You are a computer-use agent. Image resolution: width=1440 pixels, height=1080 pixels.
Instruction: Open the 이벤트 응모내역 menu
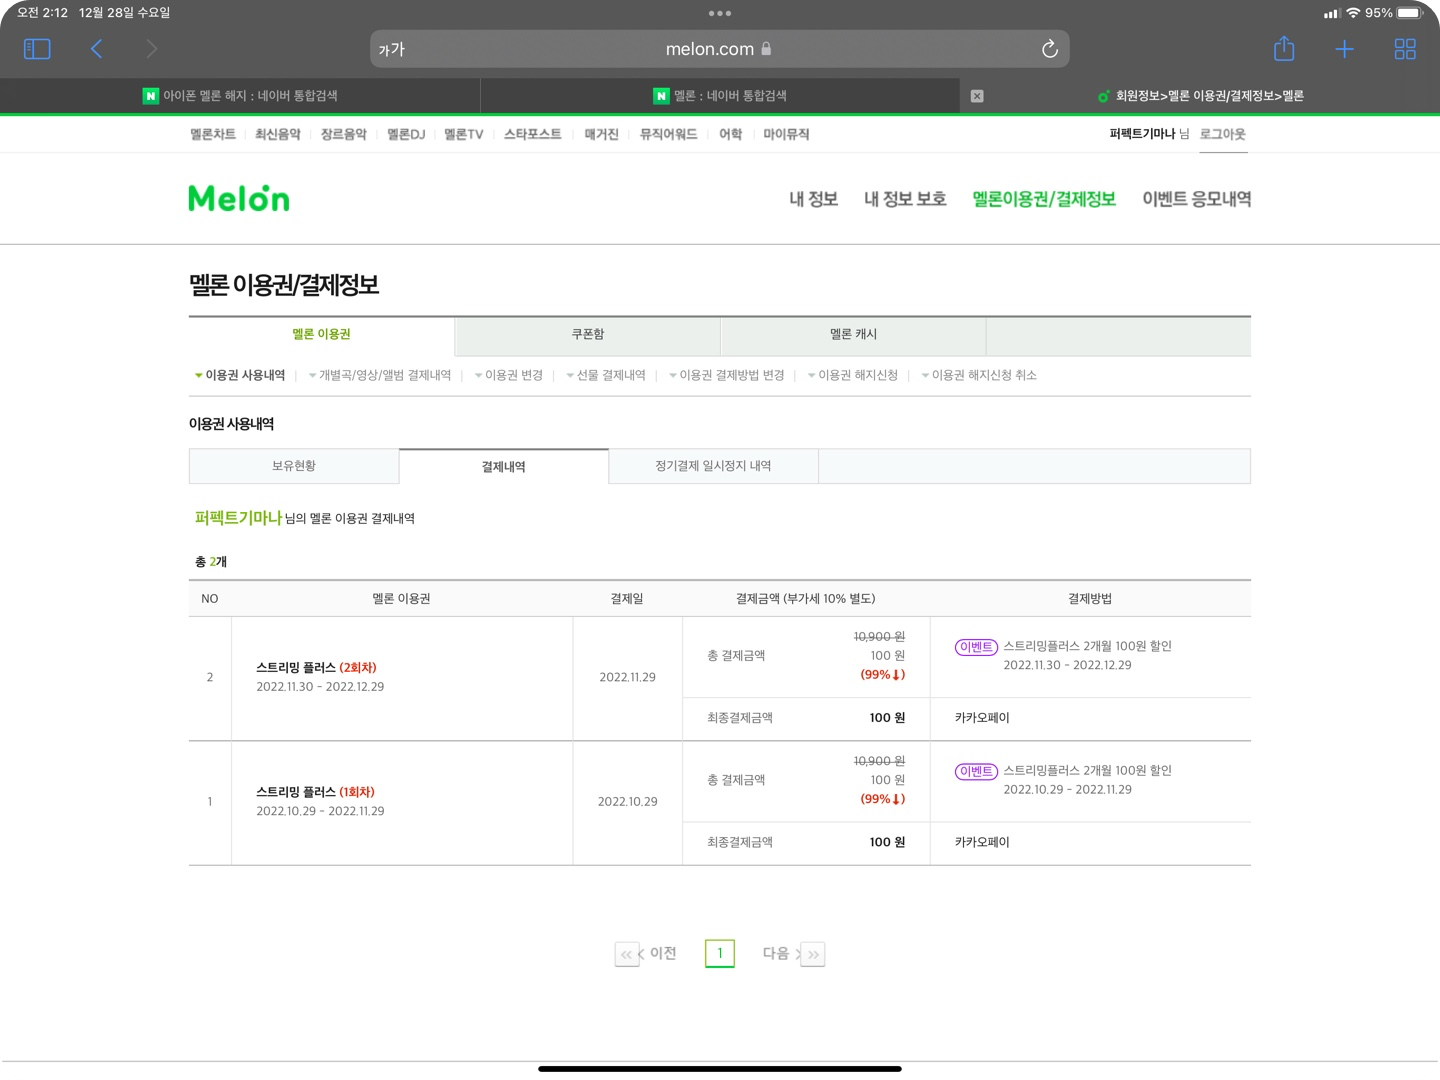(1197, 199)
